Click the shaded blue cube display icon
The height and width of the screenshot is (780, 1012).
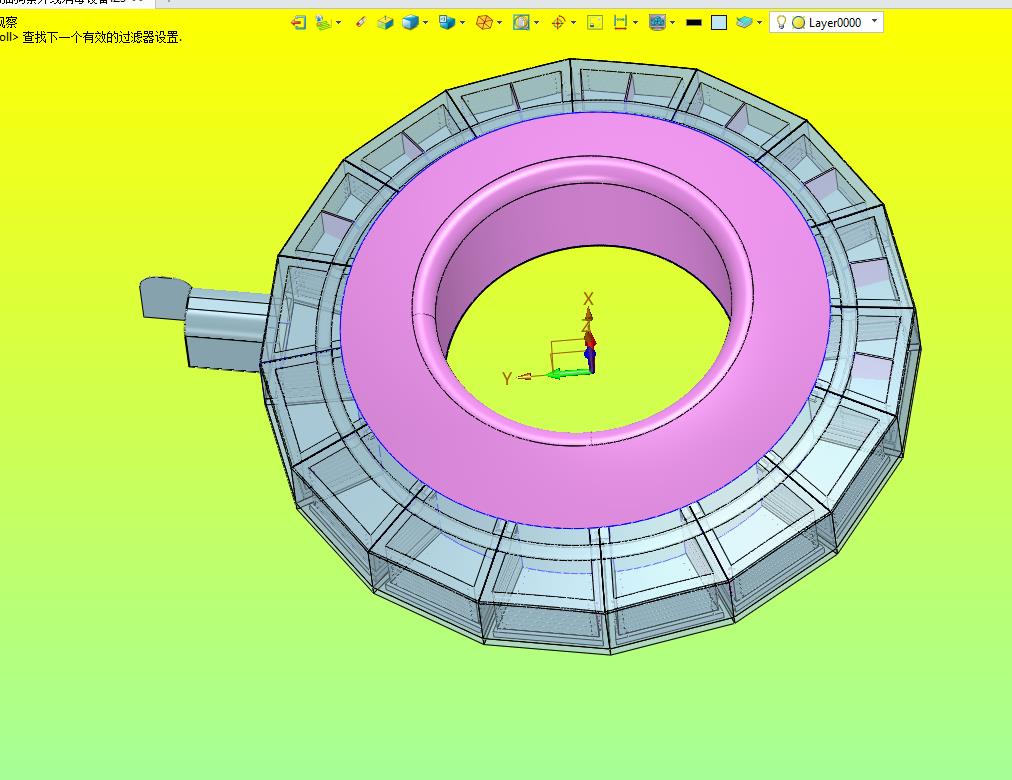tap(410, 23)
